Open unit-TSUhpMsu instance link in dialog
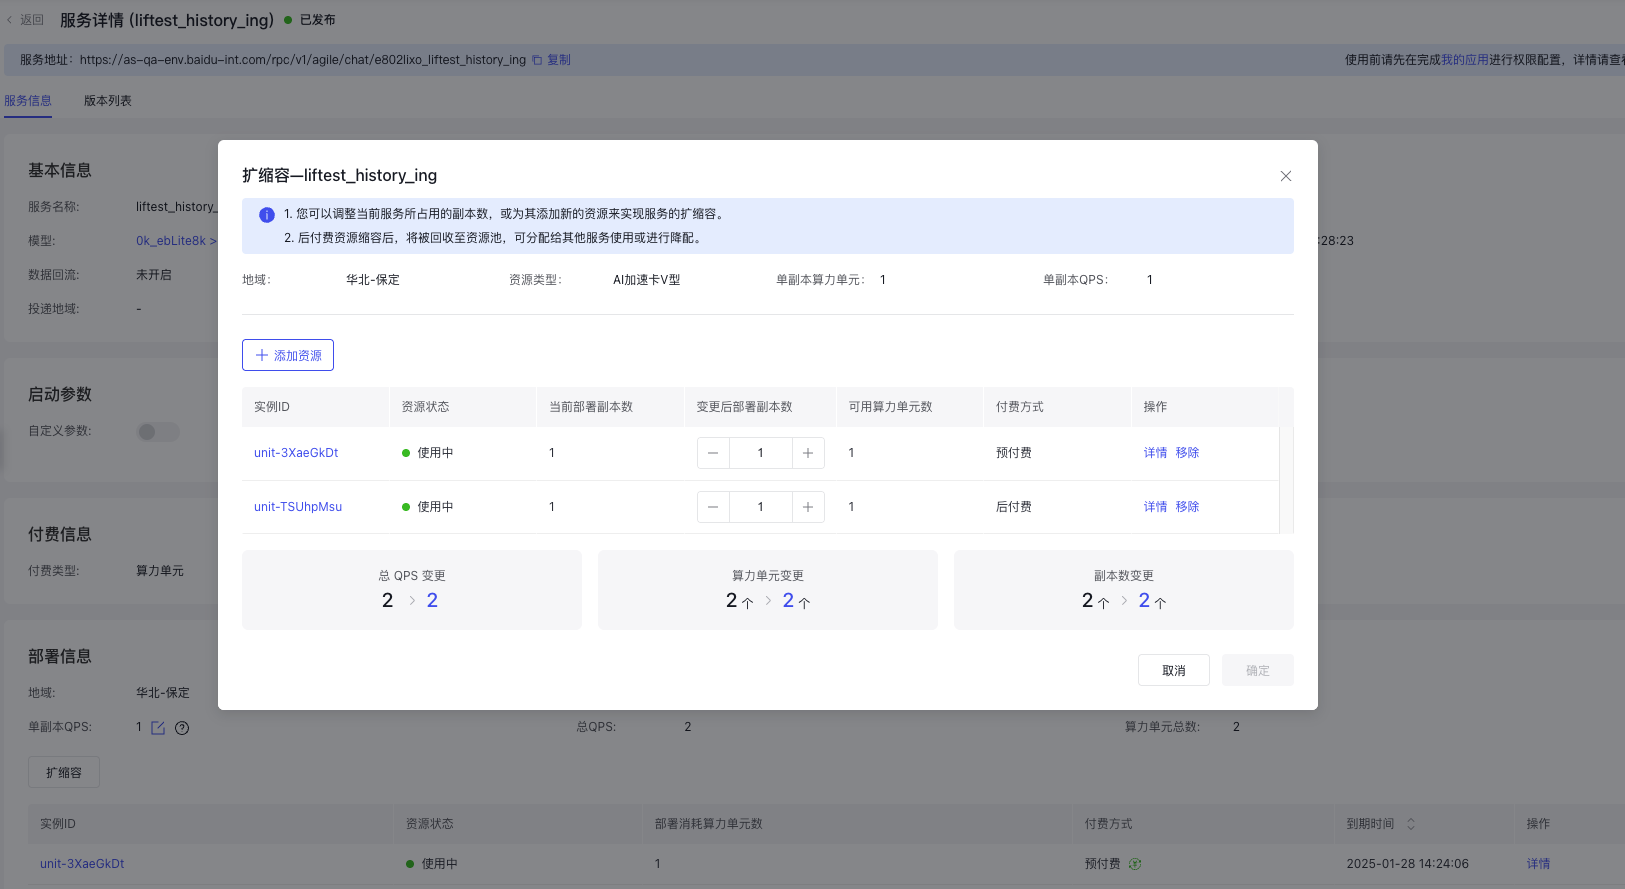1625x889 pixels. pyautogui.click(x=298, y=507)
